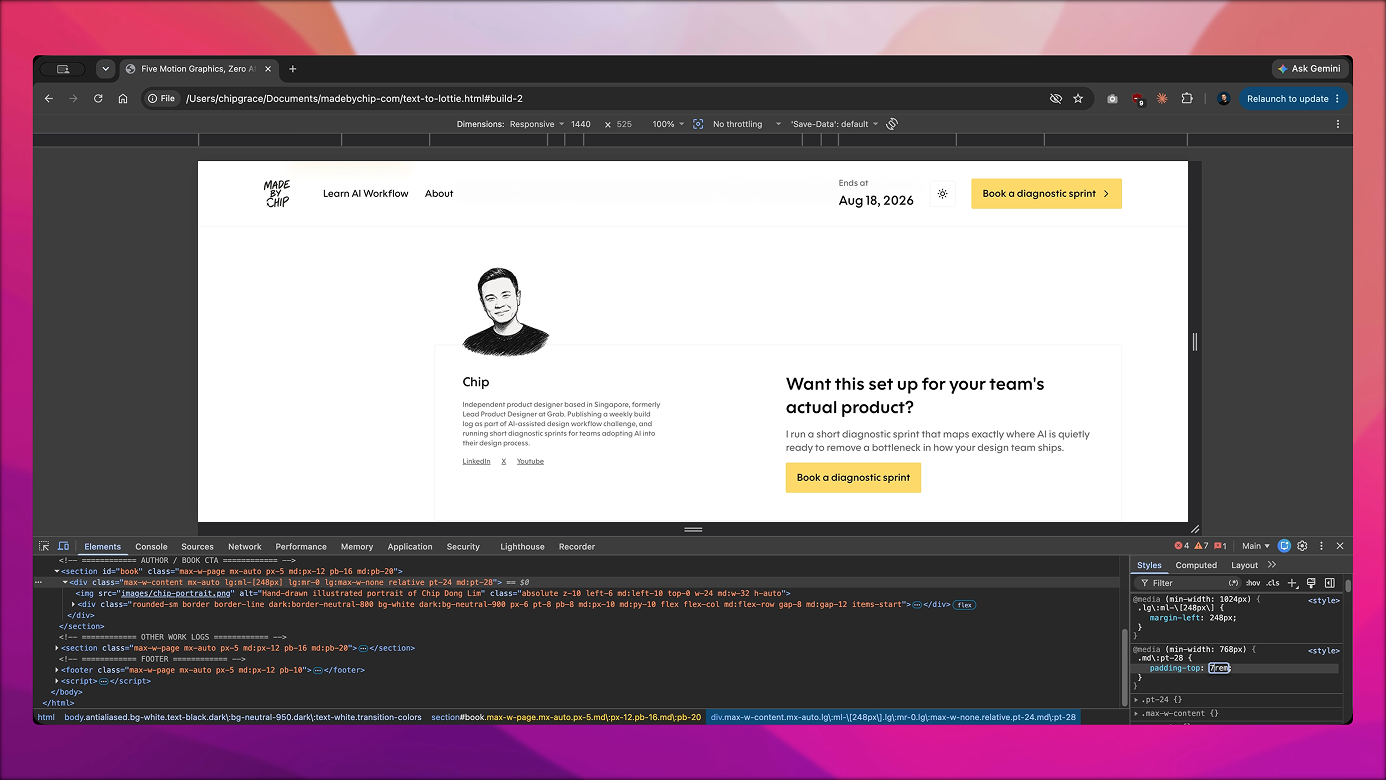Click the home icon in Chrome toolbar
The image size is (1386, 780).
(123, 98)
